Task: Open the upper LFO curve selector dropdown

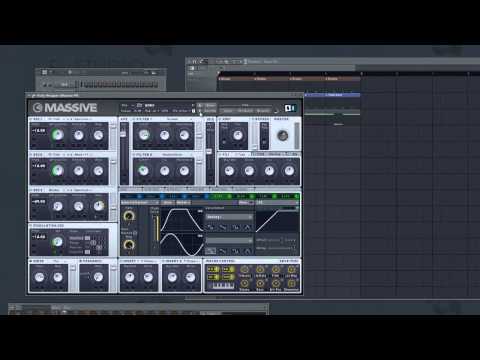Action: click(x=229, y=217)
